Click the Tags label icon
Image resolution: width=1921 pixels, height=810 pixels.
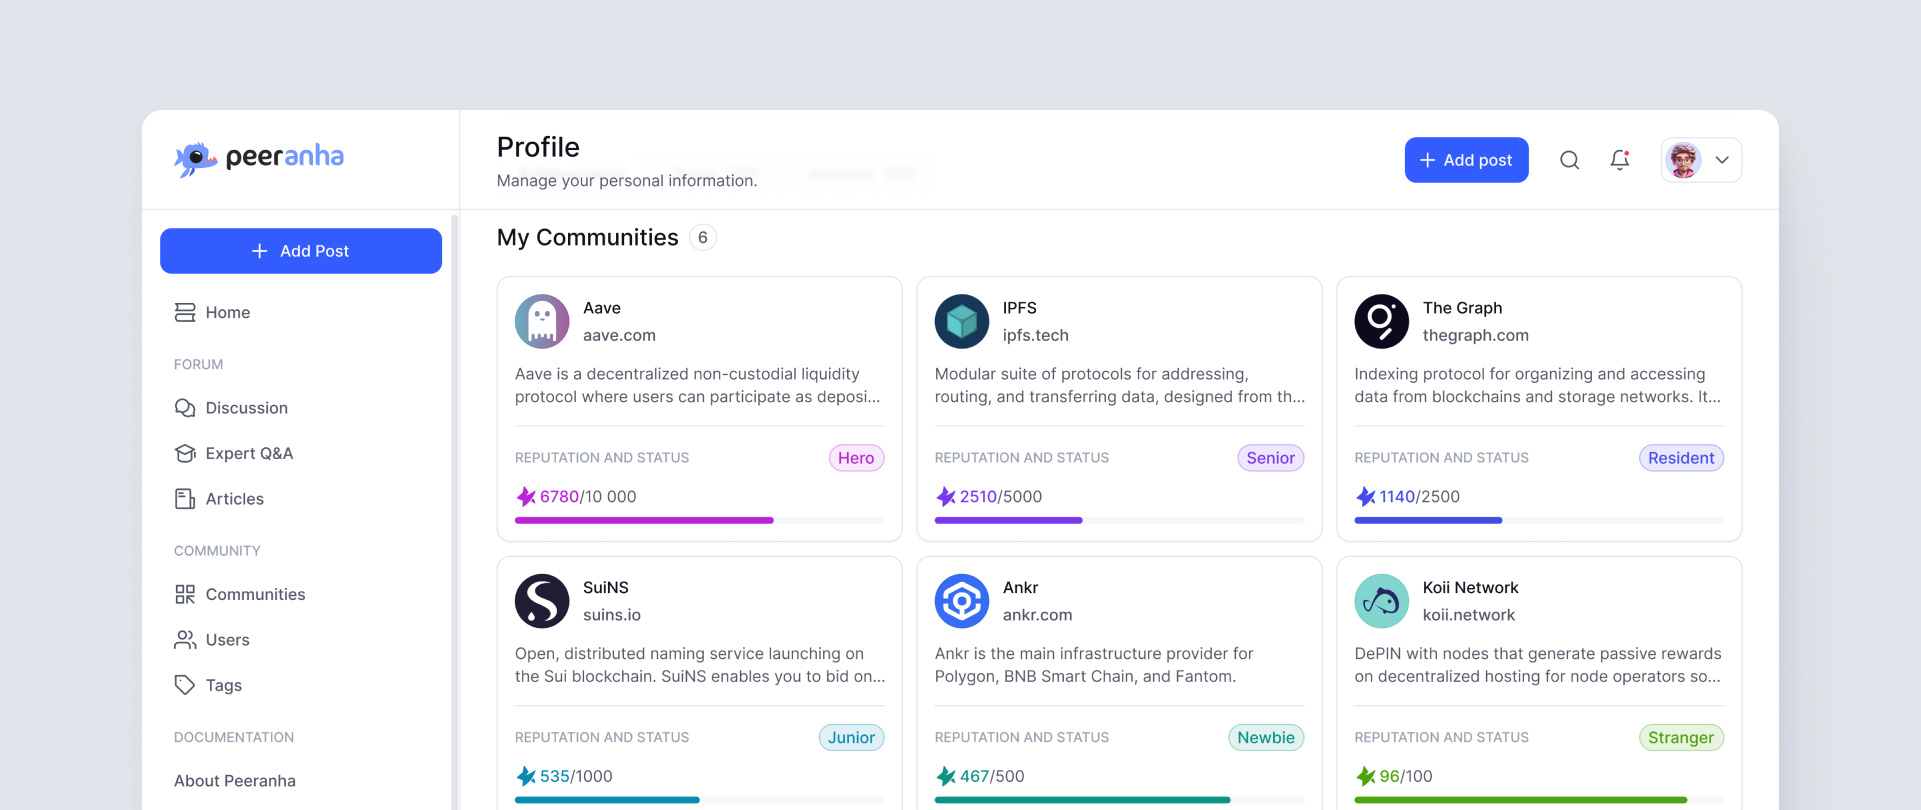click(185, 685)
